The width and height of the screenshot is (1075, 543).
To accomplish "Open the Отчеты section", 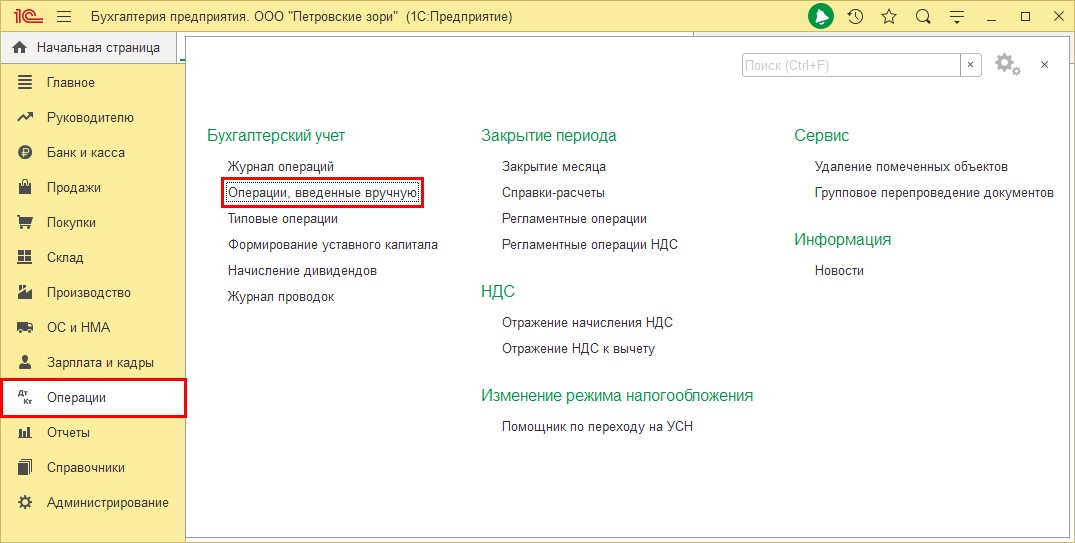I will [93, 433].
